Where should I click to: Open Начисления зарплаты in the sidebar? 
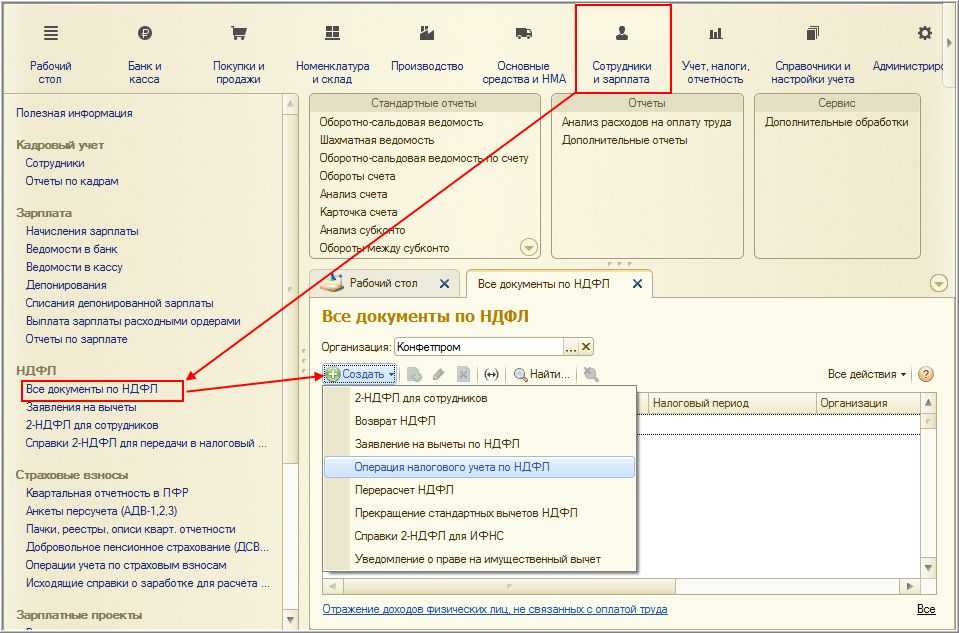click(x=82, y=231)
